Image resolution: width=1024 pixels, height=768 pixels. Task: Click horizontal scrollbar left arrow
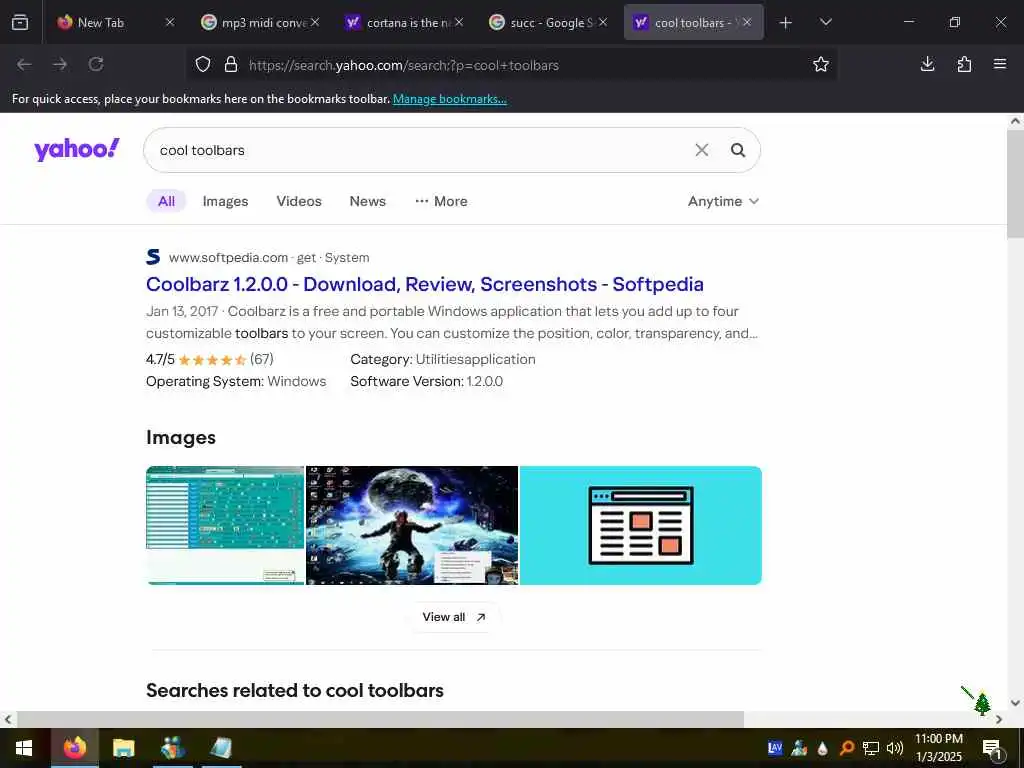pyautogui.click(x=8, y=719)
